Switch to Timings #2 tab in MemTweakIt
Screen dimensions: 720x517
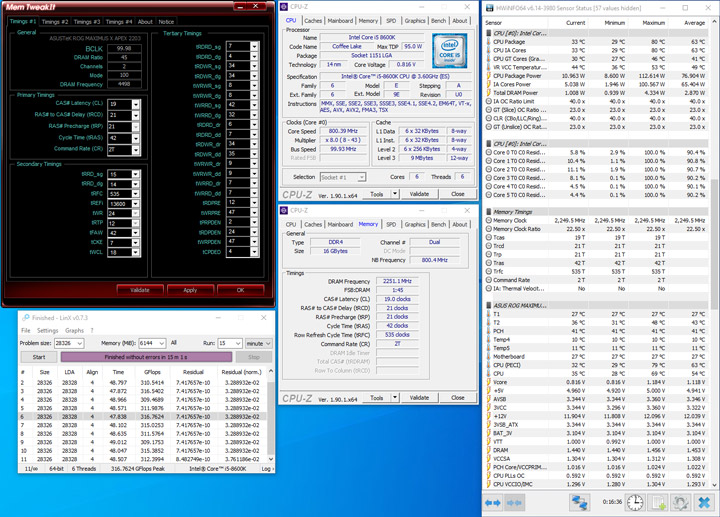click(55, 21)
